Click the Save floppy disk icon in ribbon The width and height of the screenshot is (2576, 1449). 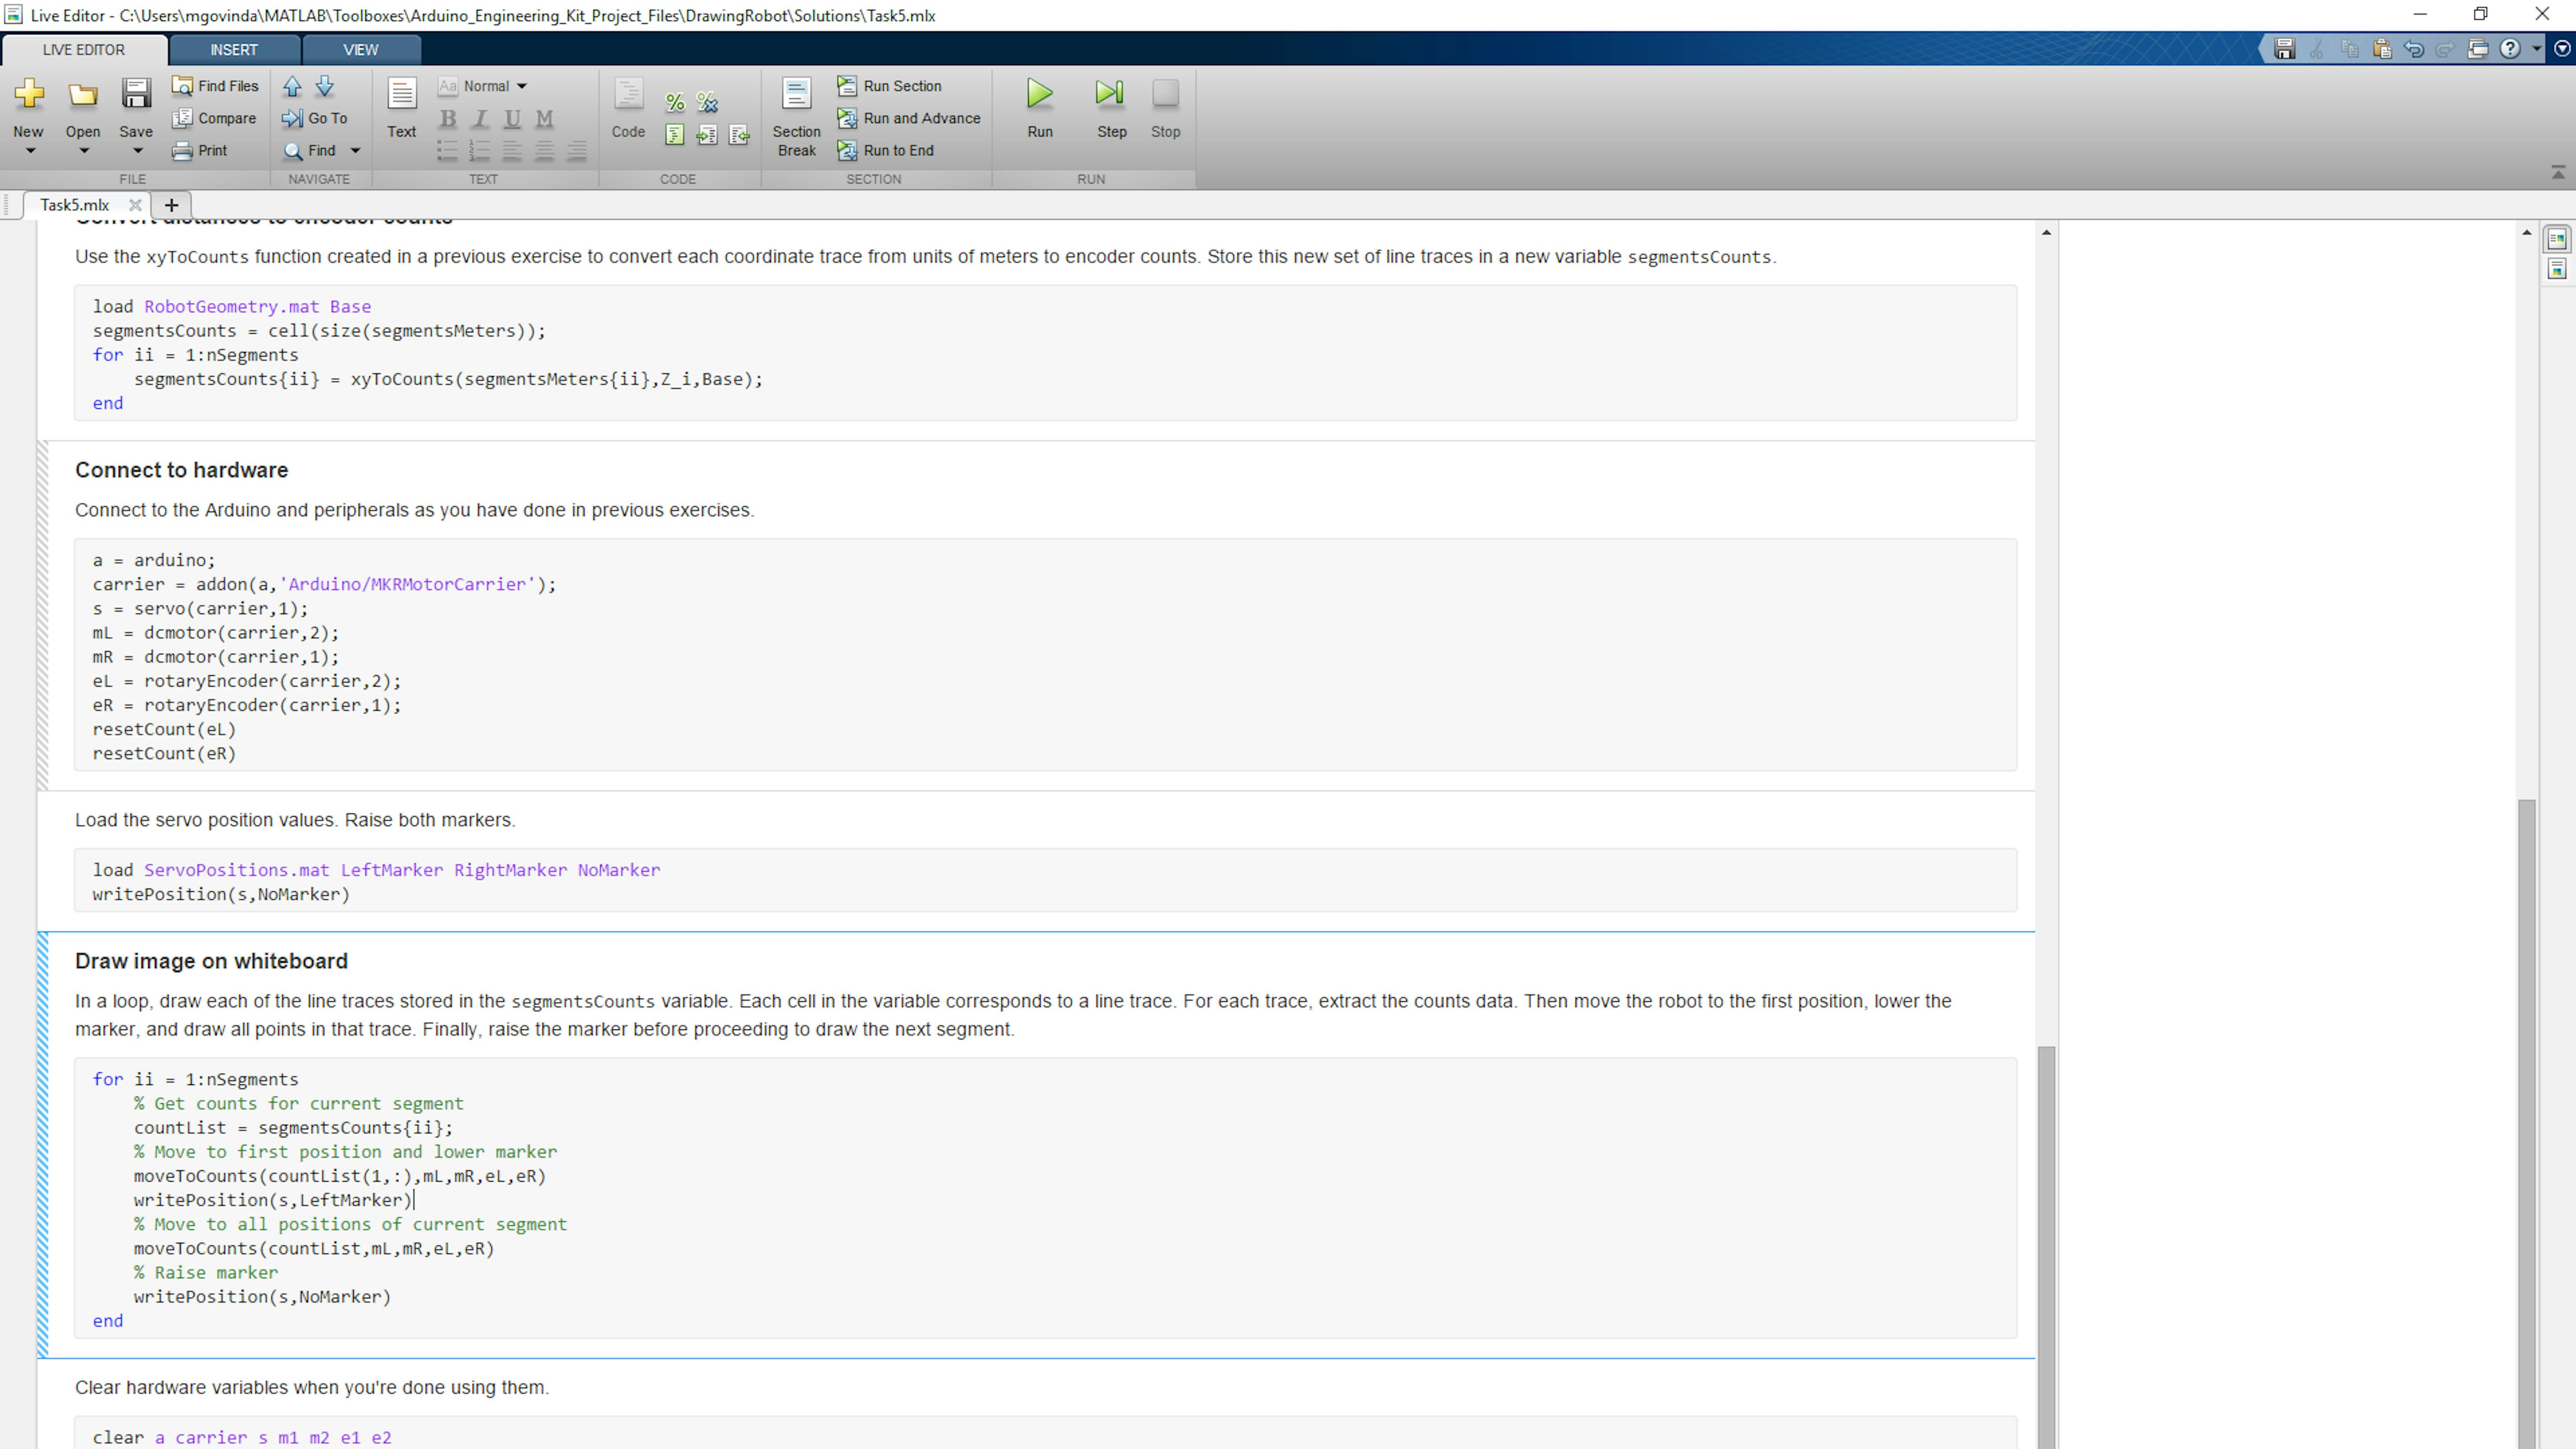[x=136, y=94]
